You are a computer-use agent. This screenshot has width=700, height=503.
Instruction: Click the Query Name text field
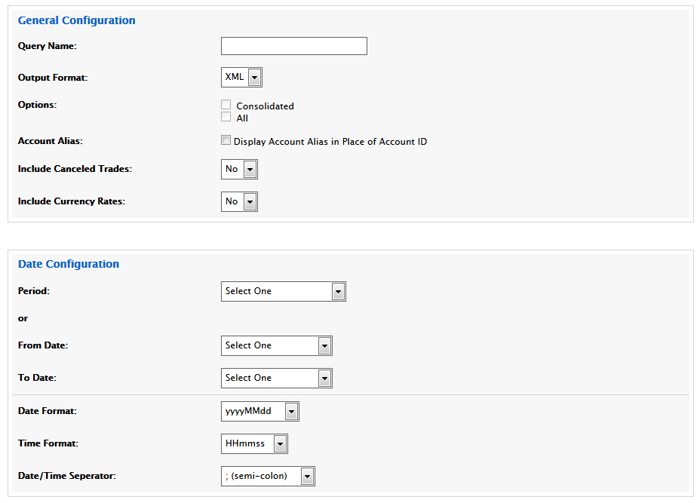click(x=294, y=46)
